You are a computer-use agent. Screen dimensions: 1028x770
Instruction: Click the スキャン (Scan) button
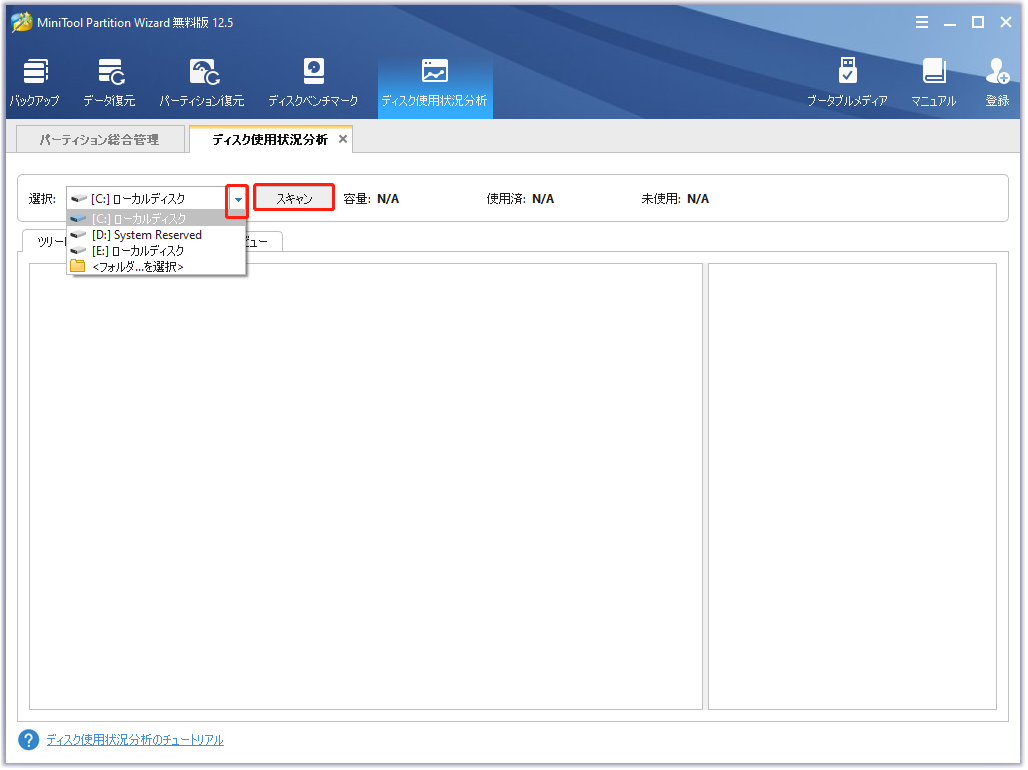tap(294, 198)
